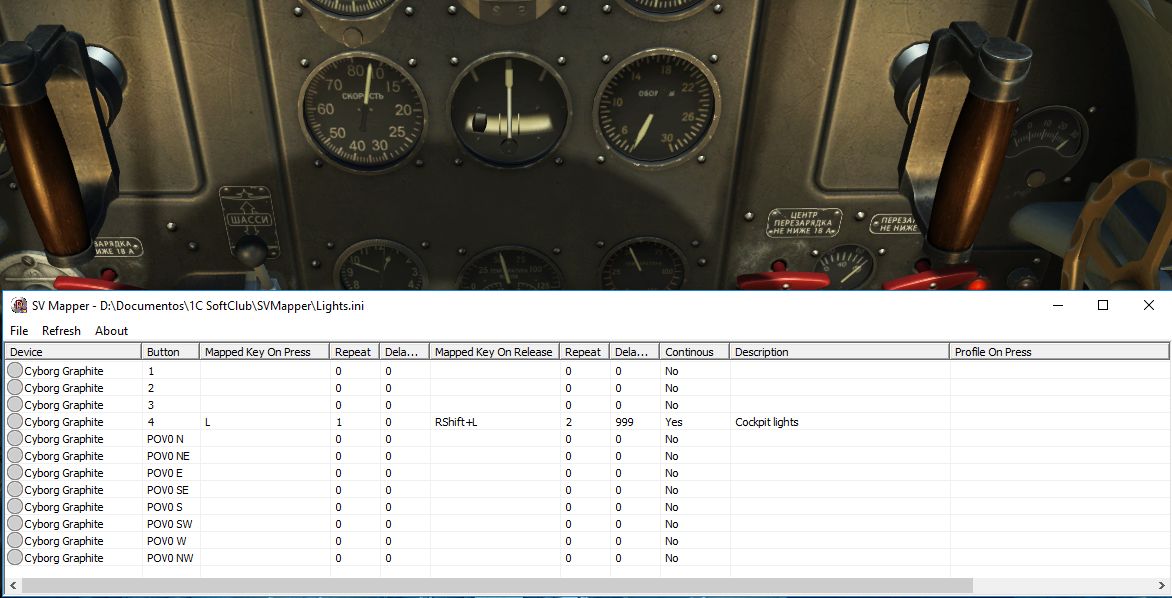
Task: Click the horizontal scrollbar thumb
Action: (x=497, y=585)
